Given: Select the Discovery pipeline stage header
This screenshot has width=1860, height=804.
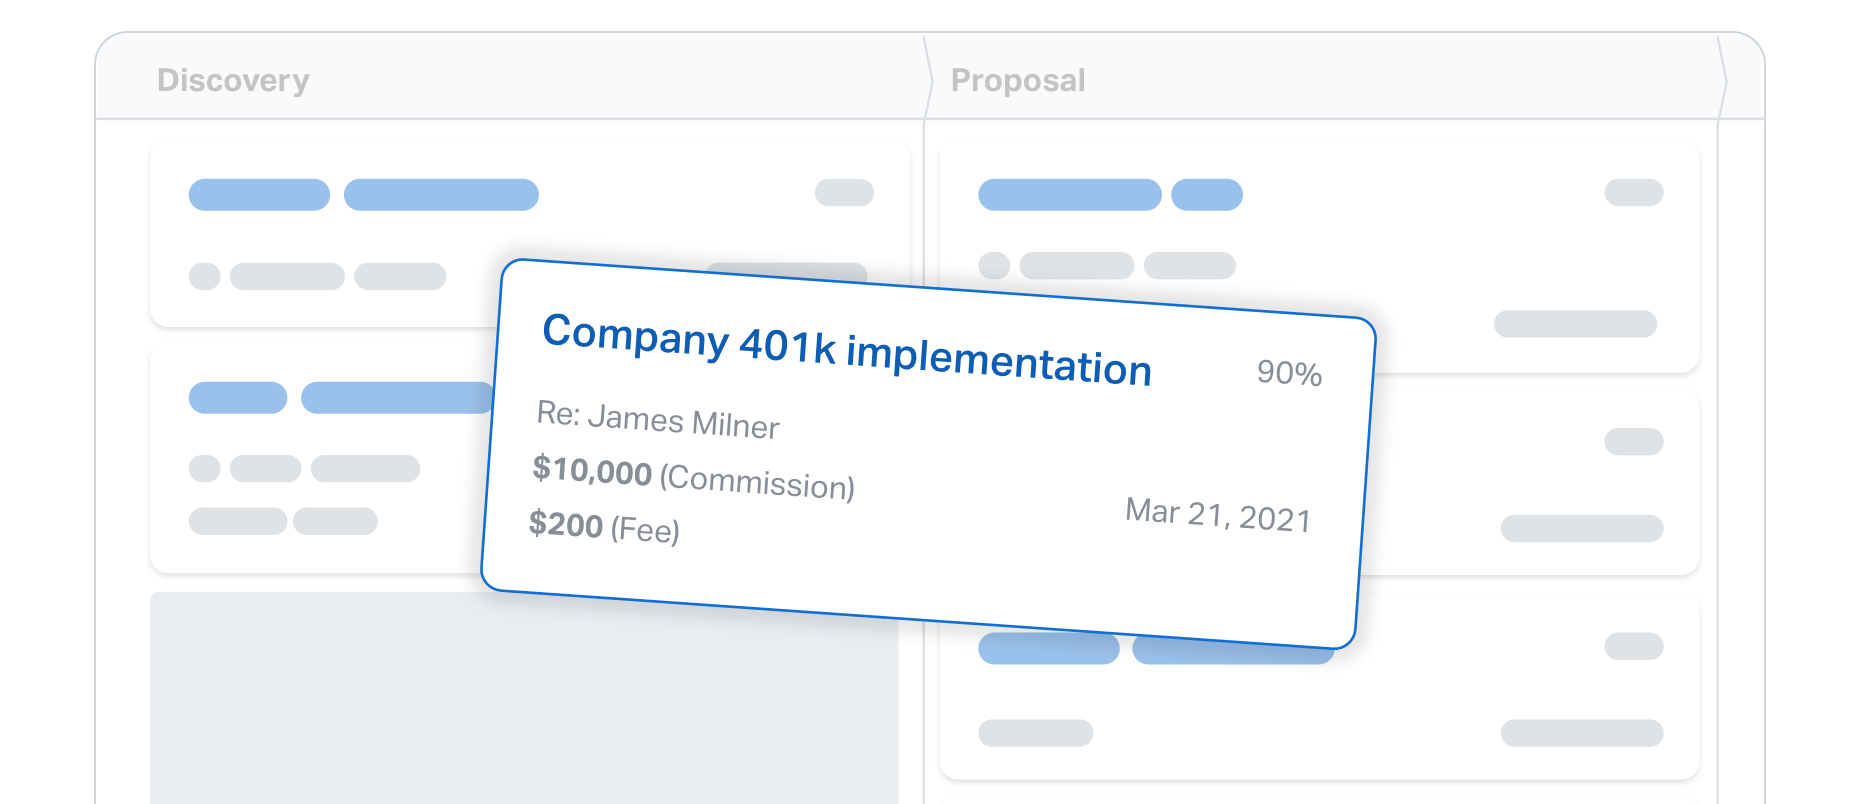Looking at the screenshot, I should pyautogui.click(x=233, y=80).
